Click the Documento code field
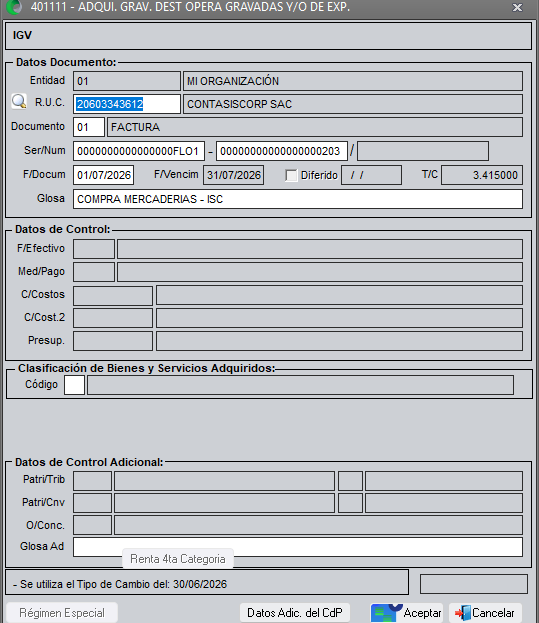Screen dimensions: 539x623 click(x=89, y=127)
